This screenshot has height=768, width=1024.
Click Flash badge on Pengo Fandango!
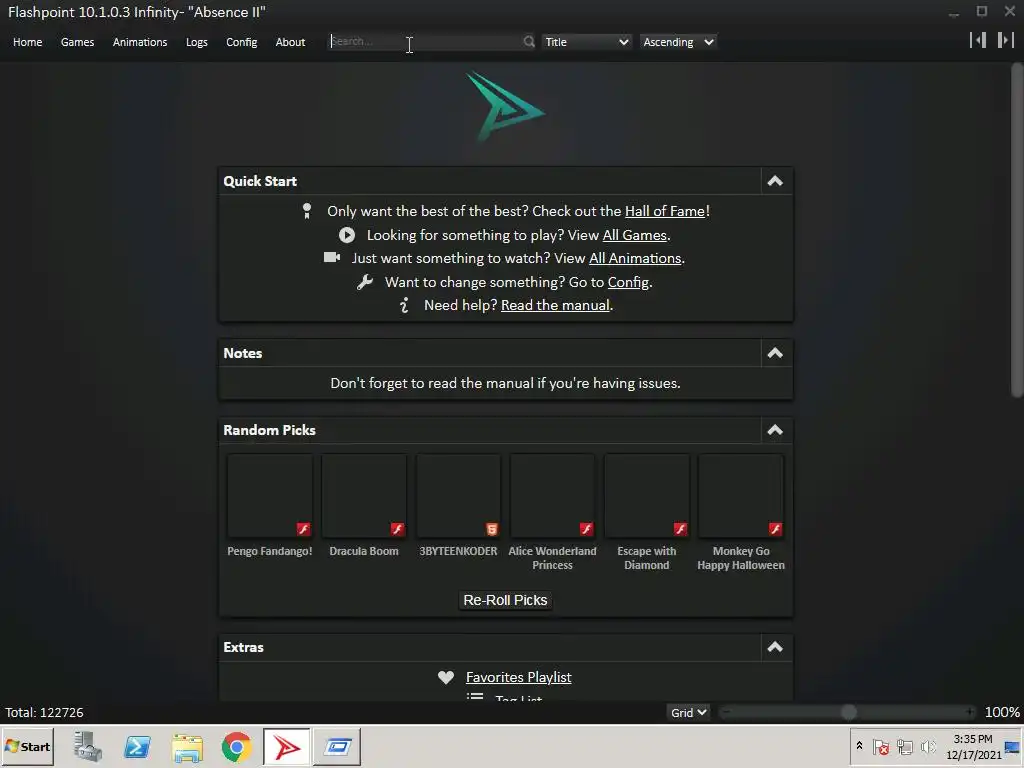click(304, 529)
